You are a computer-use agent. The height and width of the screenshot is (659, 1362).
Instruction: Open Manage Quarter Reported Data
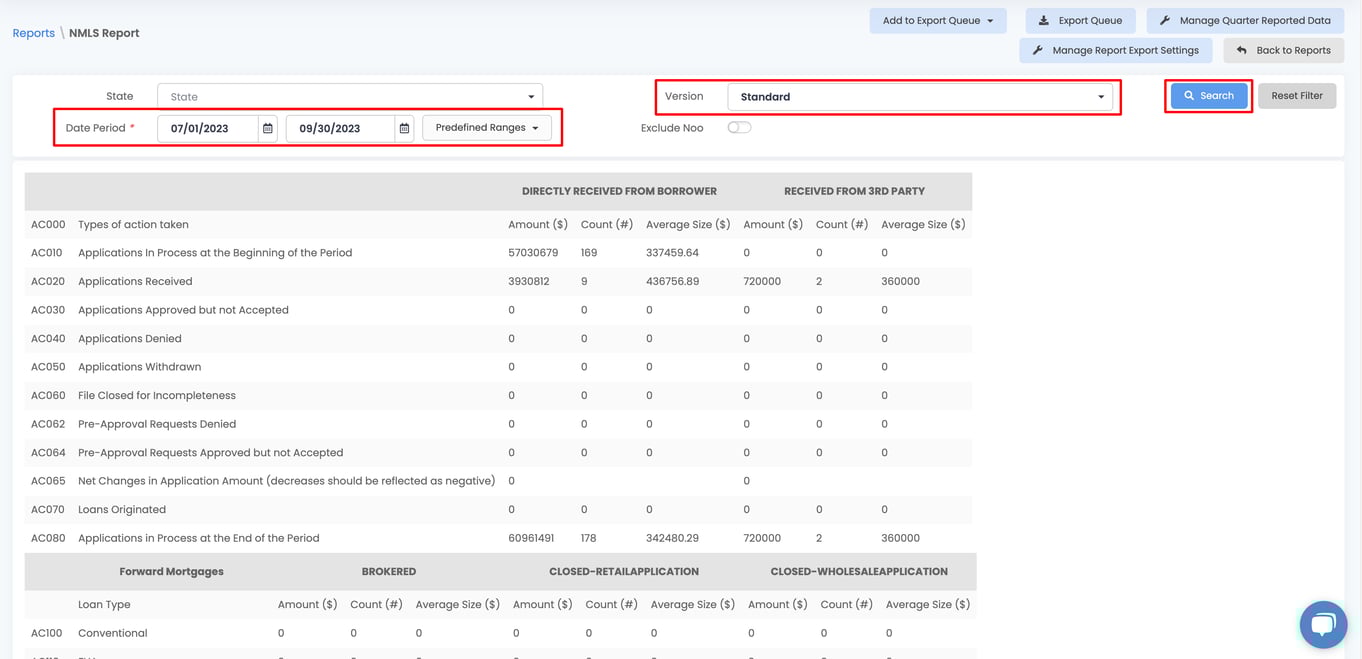point(1253,20)
